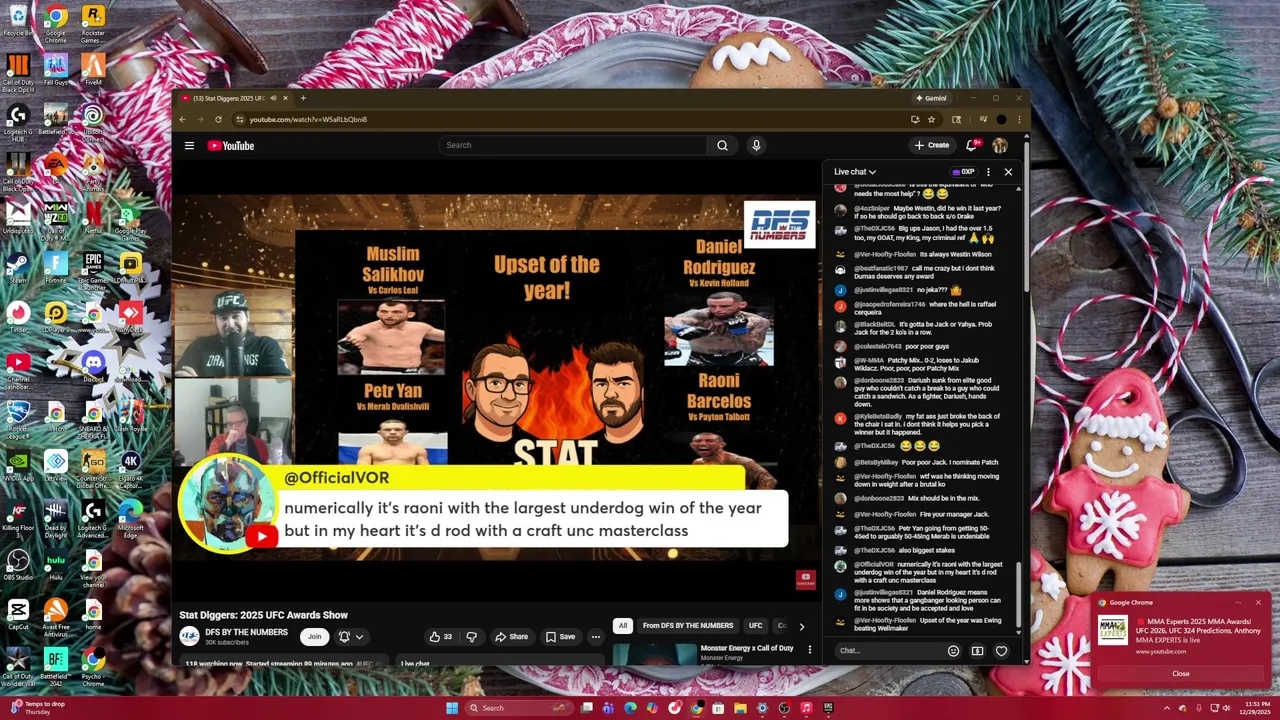The image size is (1280, 720).
Task: Save the video to a playlist
Action: coord(560,637)
